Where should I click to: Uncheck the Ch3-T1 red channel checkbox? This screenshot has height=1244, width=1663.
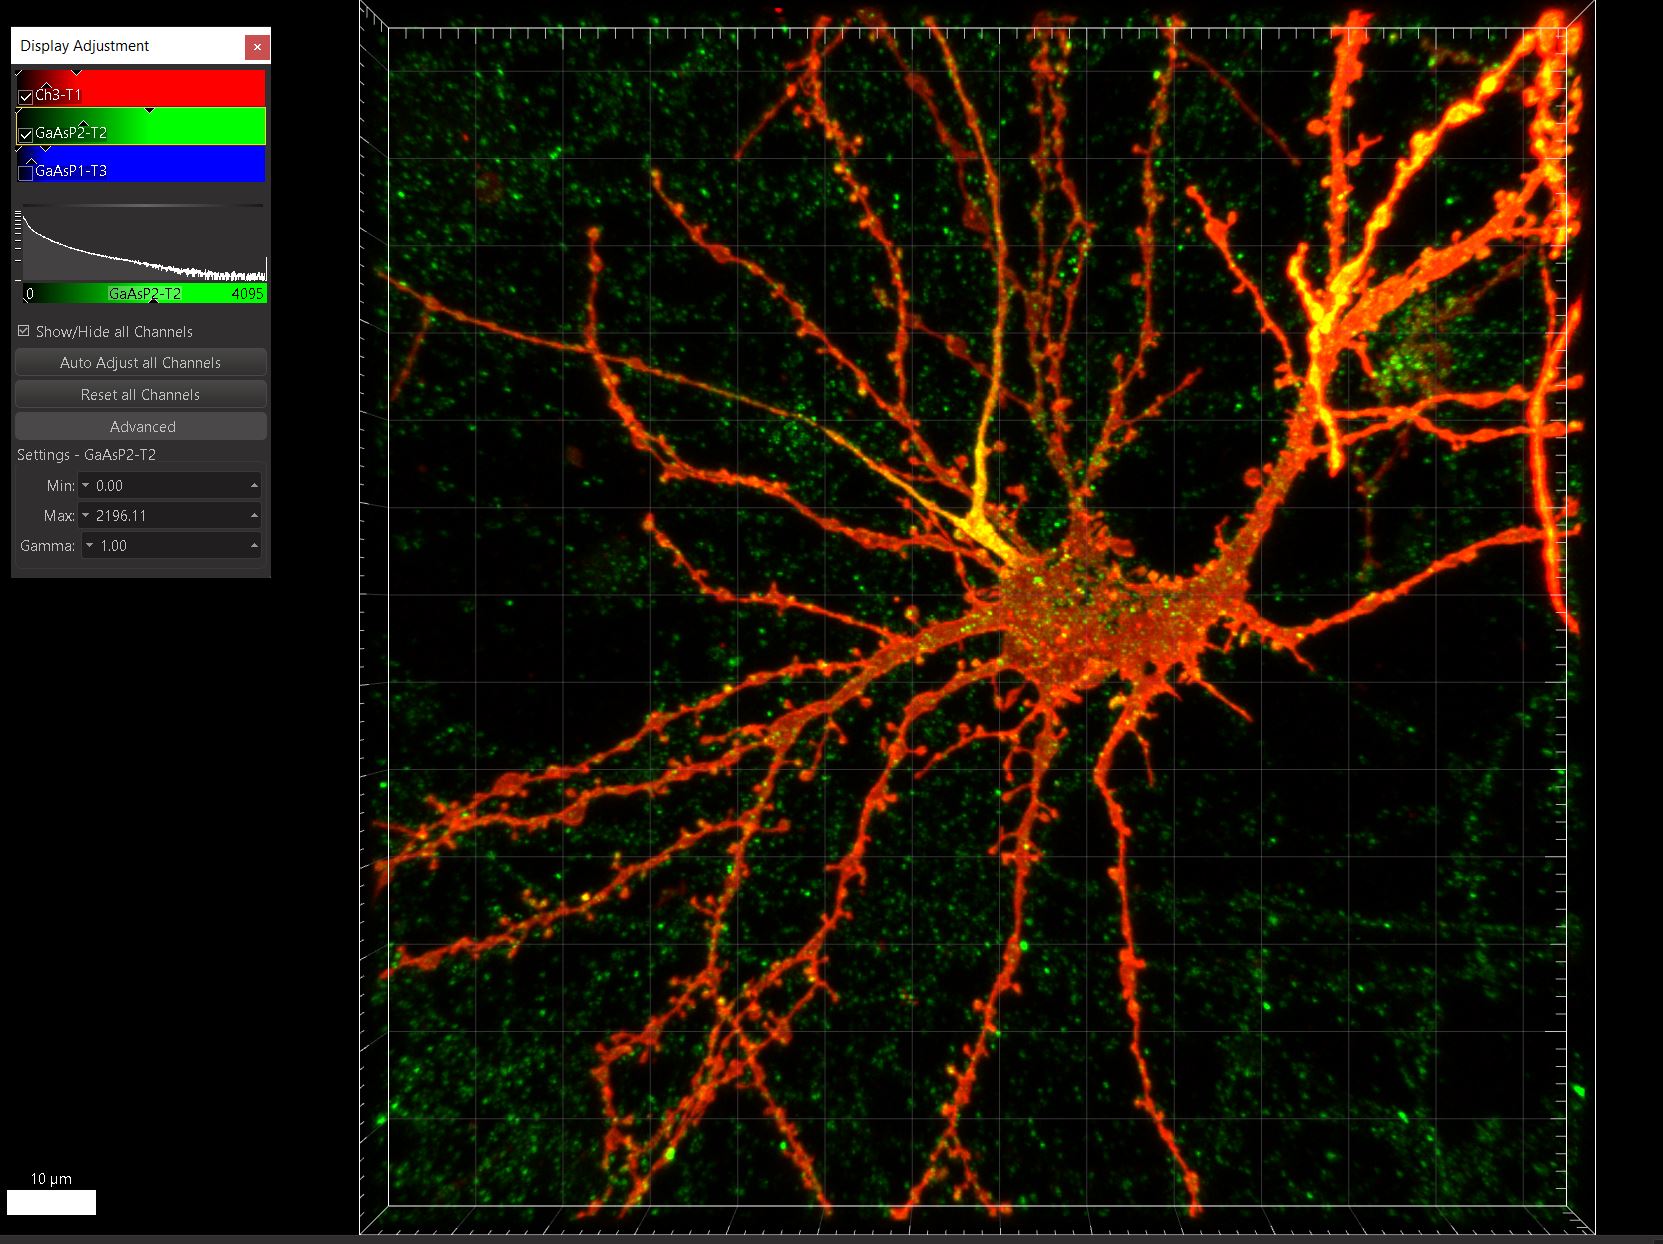click(x=26, y=97)
